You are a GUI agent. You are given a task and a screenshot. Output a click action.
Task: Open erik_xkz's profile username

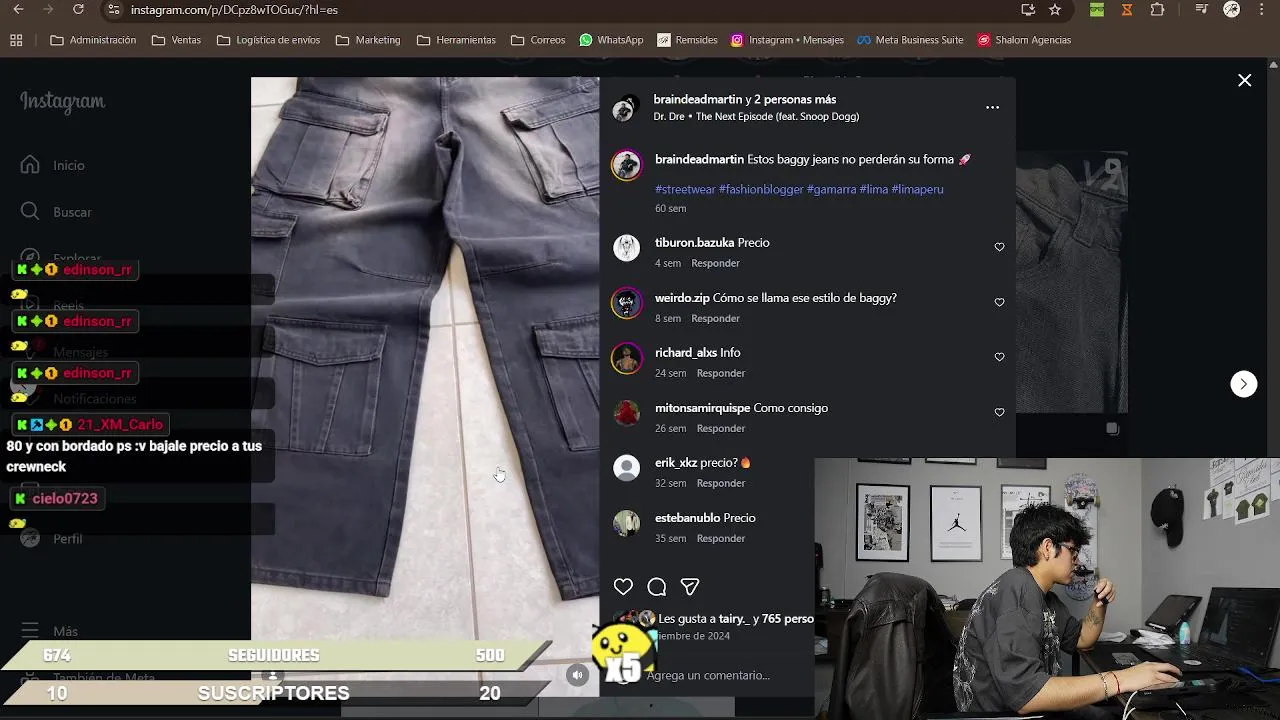point(676,463)
